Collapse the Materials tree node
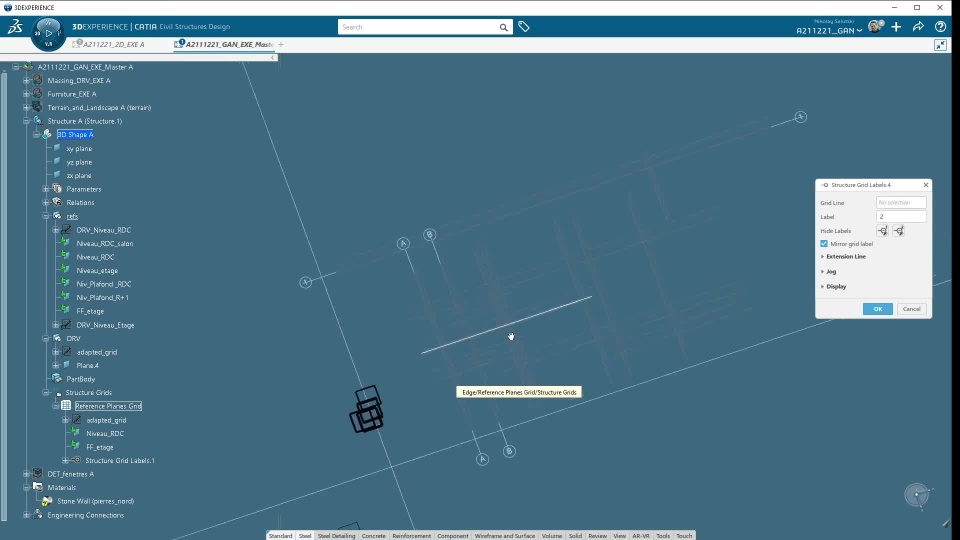The height and width of the screenshot is (540, 960). [26, 487]
